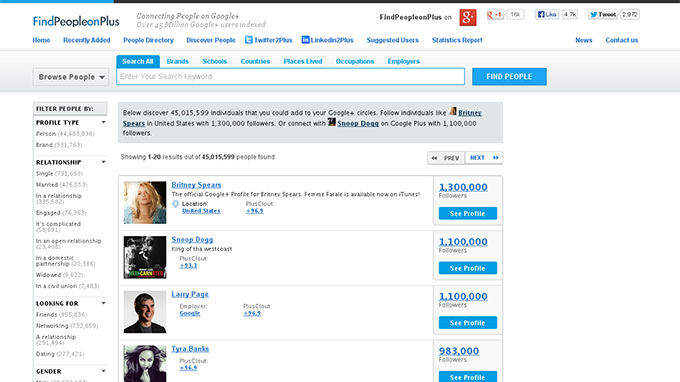Filter by Married relationship status
This screenshot has height=382, width=680.
pyautogui.click(x=62, y=185)
